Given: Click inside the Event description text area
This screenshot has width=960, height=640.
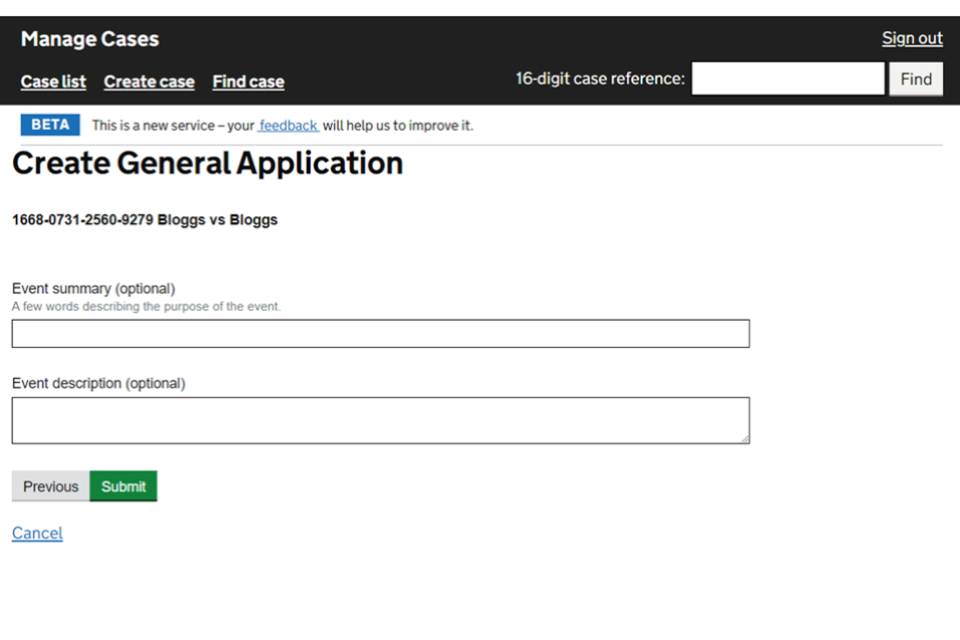Looking at the screenshot, I should (x=380, y=420).
